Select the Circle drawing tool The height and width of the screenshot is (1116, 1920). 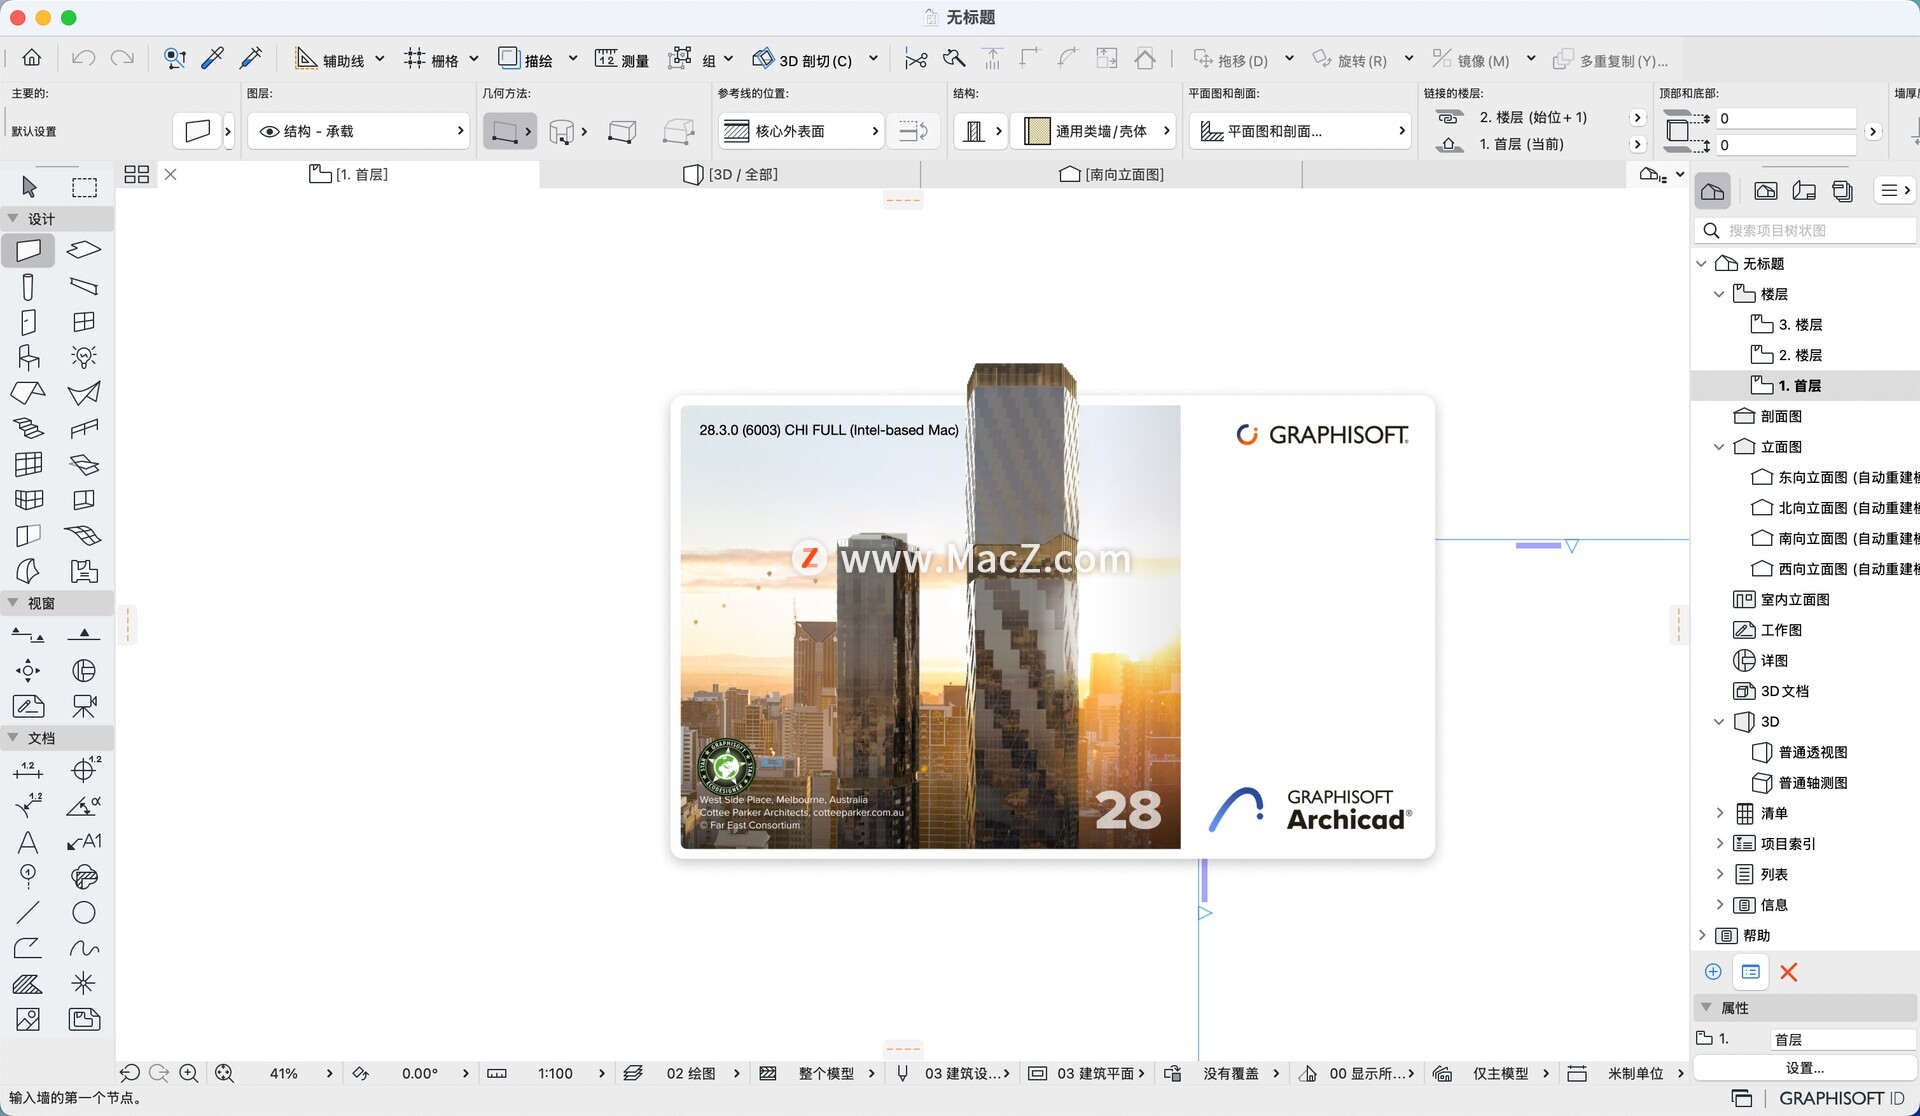[84, 913]
